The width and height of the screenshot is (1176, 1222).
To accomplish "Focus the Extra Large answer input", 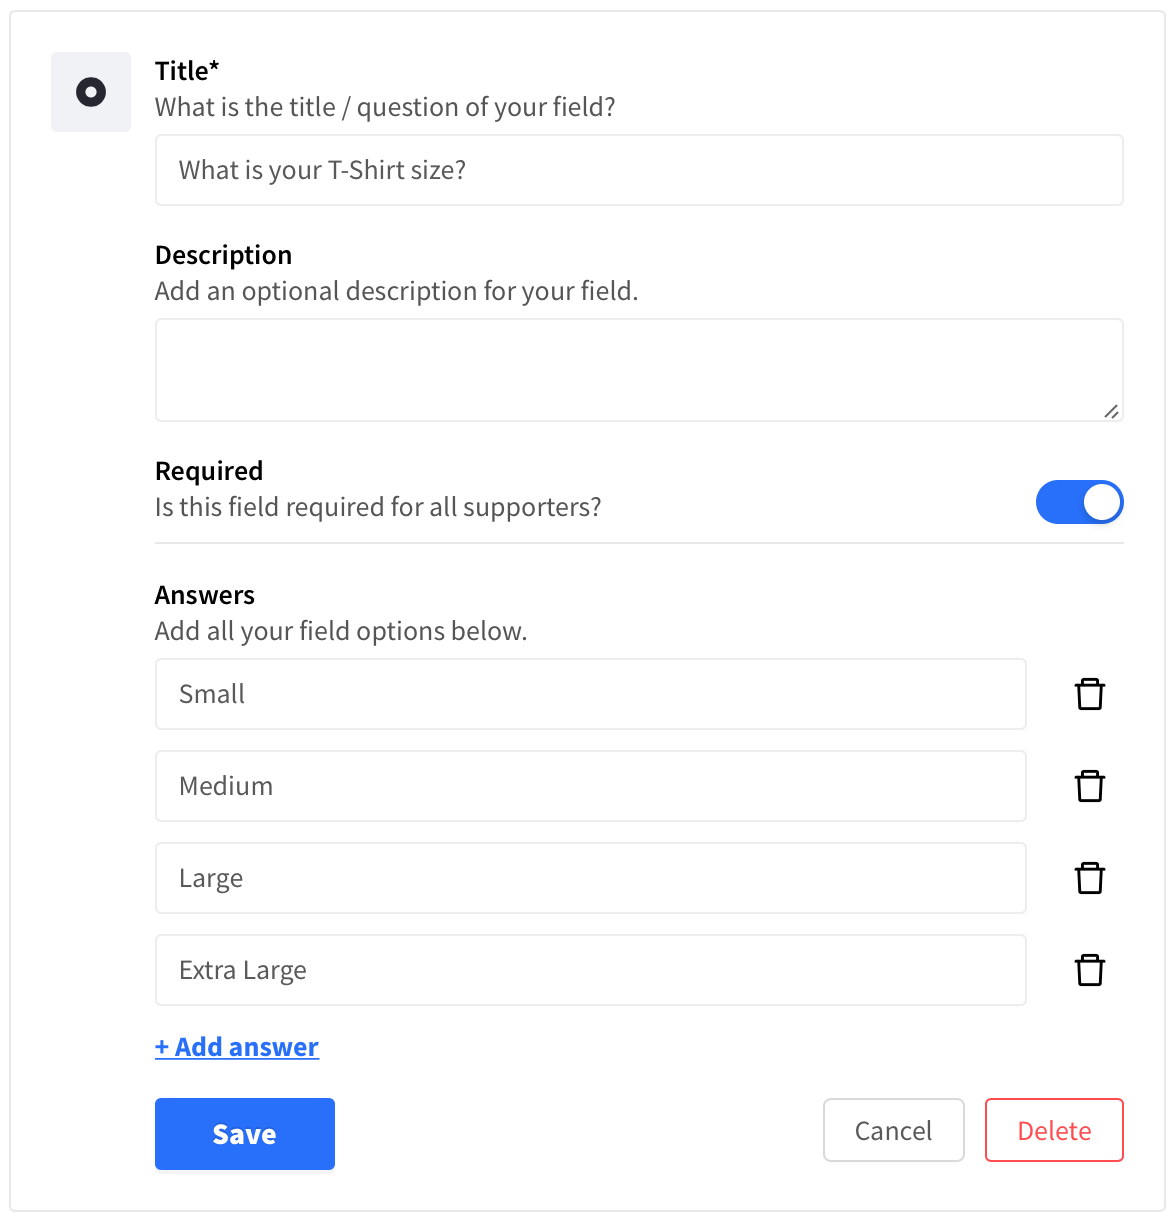I will coord(591,970).
